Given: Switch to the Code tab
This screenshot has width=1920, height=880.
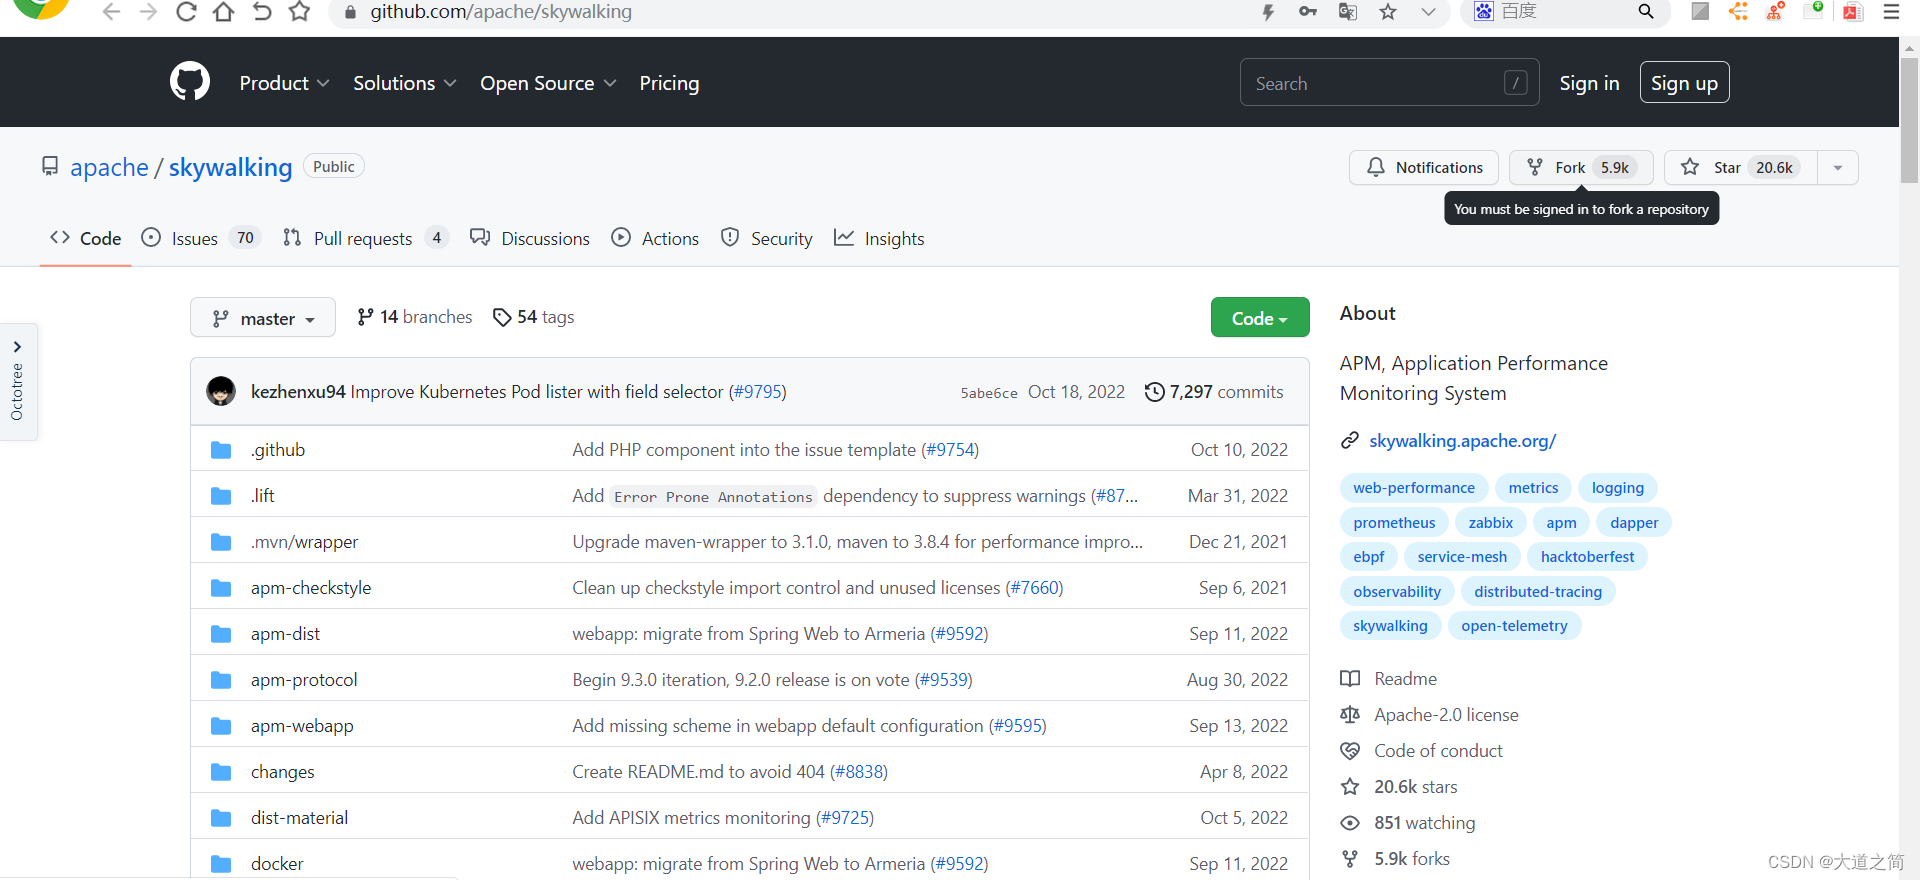Looking at the screenshot, I should (86, 238).
